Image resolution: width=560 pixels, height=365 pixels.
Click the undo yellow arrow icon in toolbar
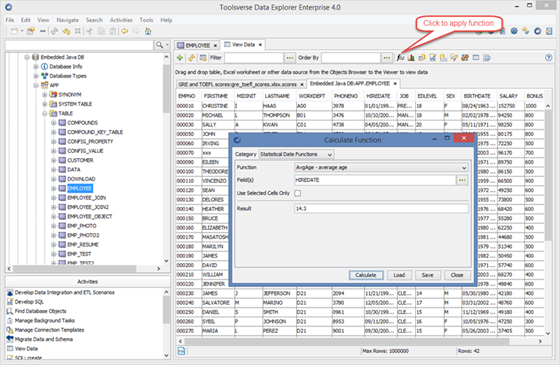pyautogui.click(x=66, y=31)
